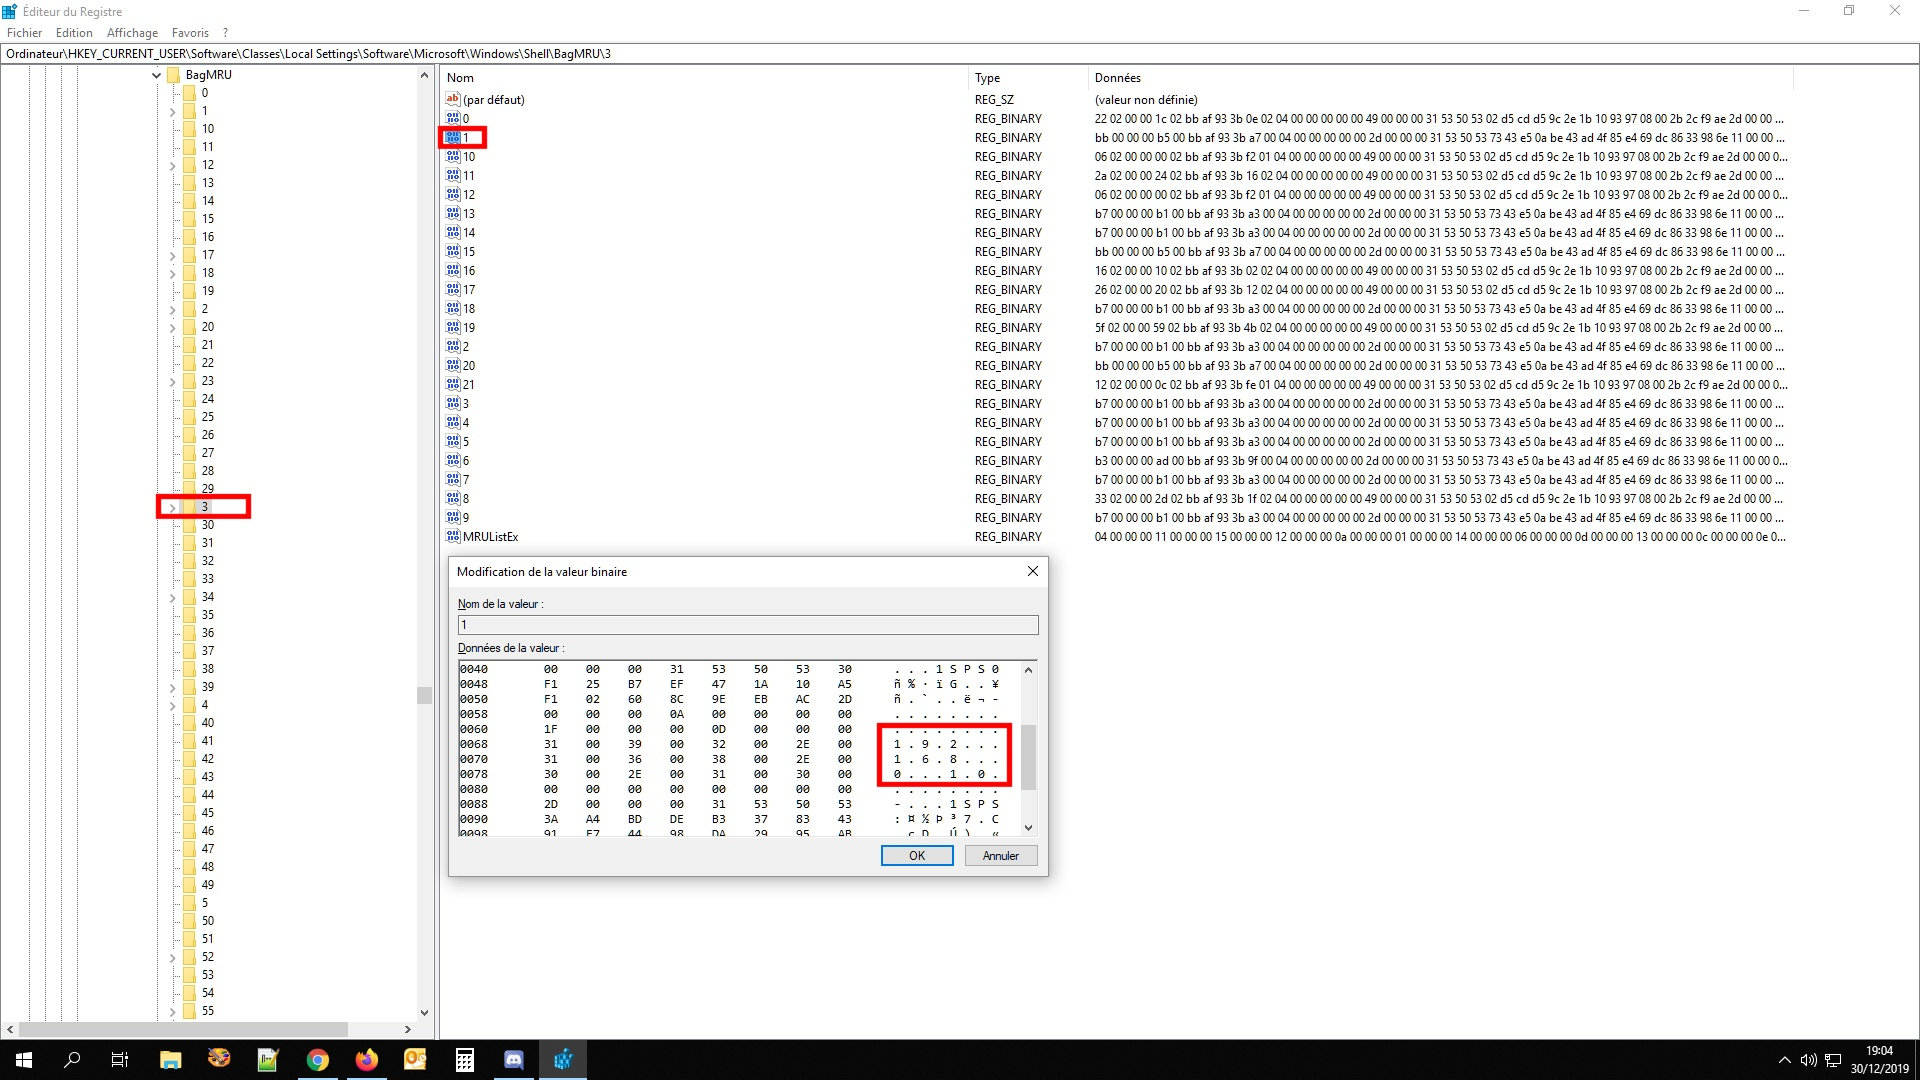Viewport: 1920px width, 1080px height.
Task: Expand the key 12 node
Action: click(172, 166)
